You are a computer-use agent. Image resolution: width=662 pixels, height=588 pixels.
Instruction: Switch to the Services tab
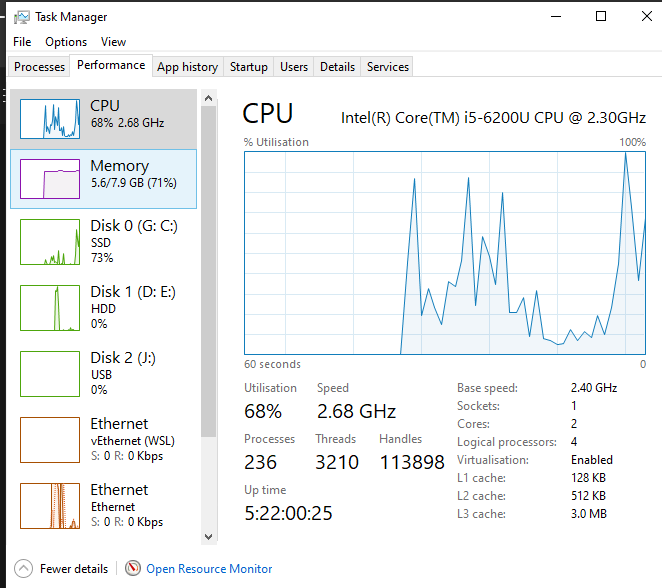(388, 67)
